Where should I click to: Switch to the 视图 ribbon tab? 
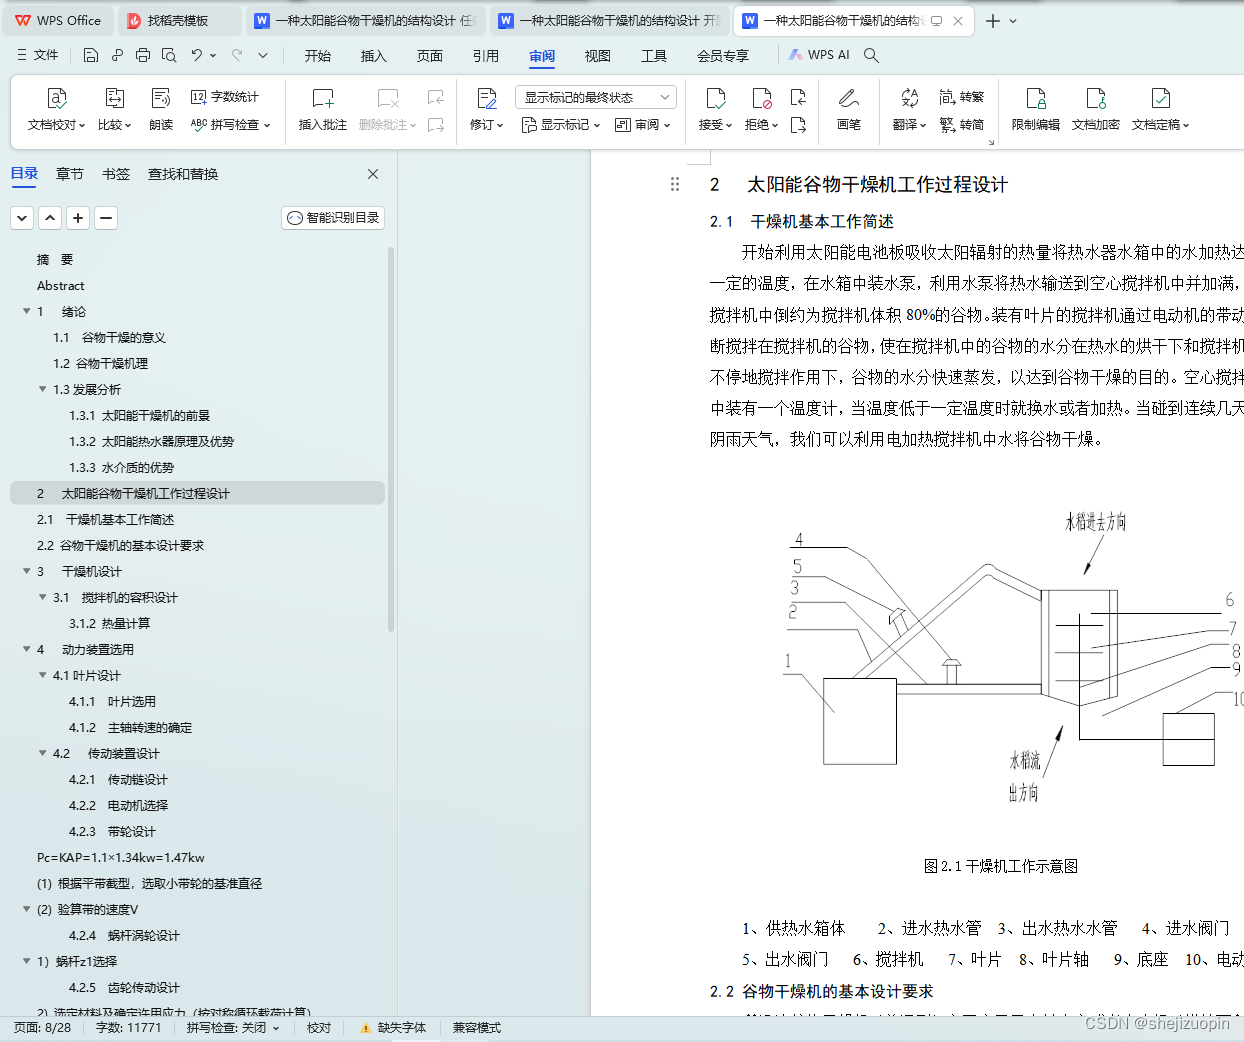598,56
